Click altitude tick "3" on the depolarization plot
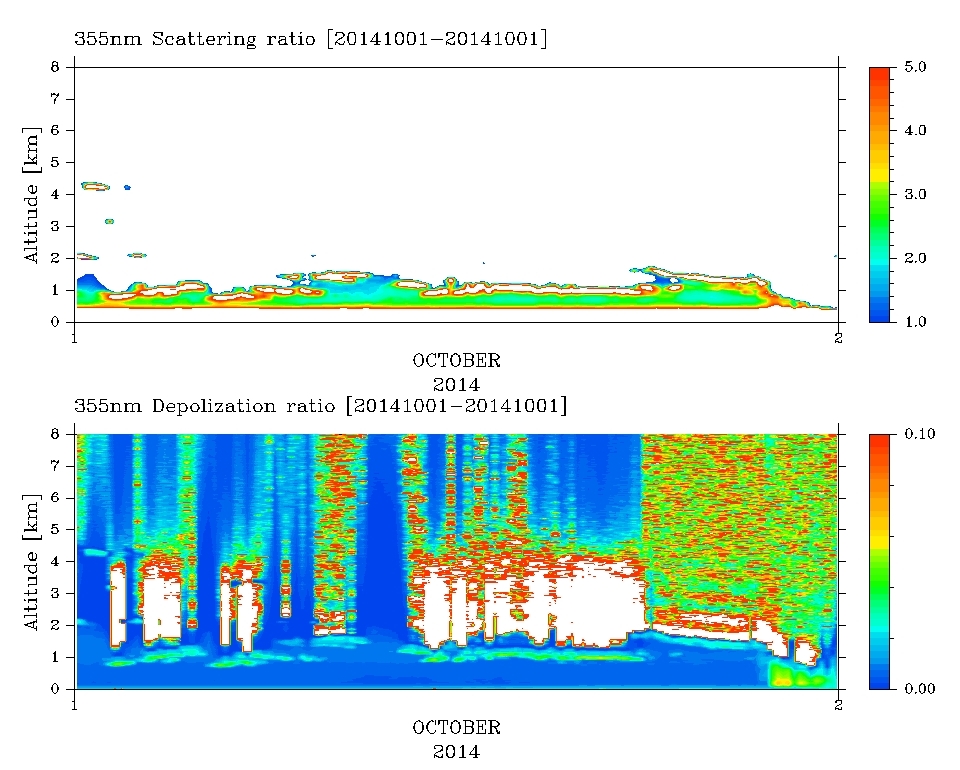 coord(55,594)
